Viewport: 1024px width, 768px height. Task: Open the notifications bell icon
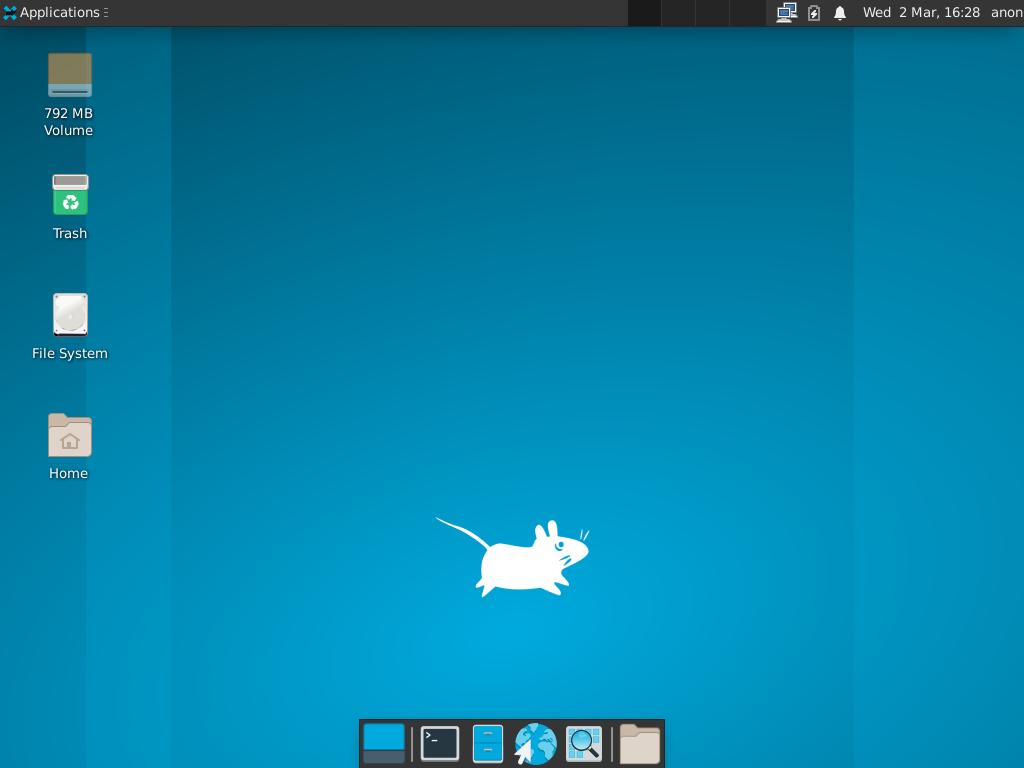pos(840,12)
